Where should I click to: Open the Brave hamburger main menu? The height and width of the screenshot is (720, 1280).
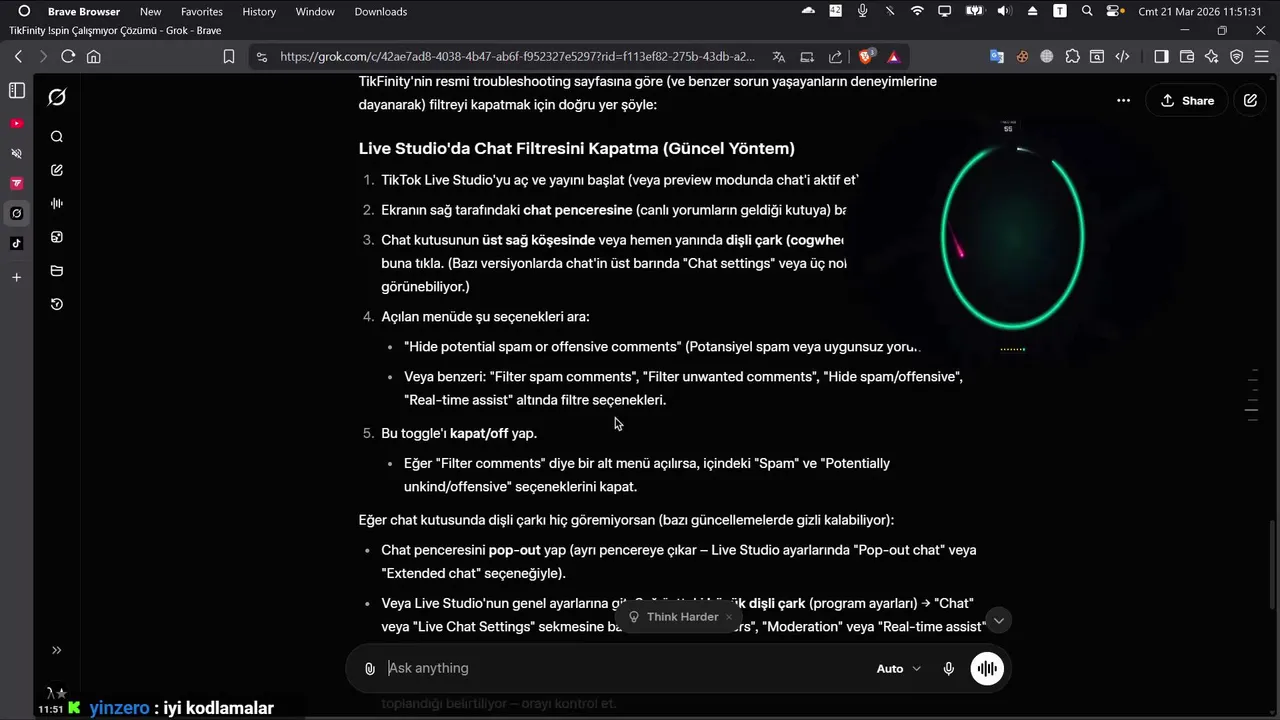pyautogui.click(x=1262, y=57)
